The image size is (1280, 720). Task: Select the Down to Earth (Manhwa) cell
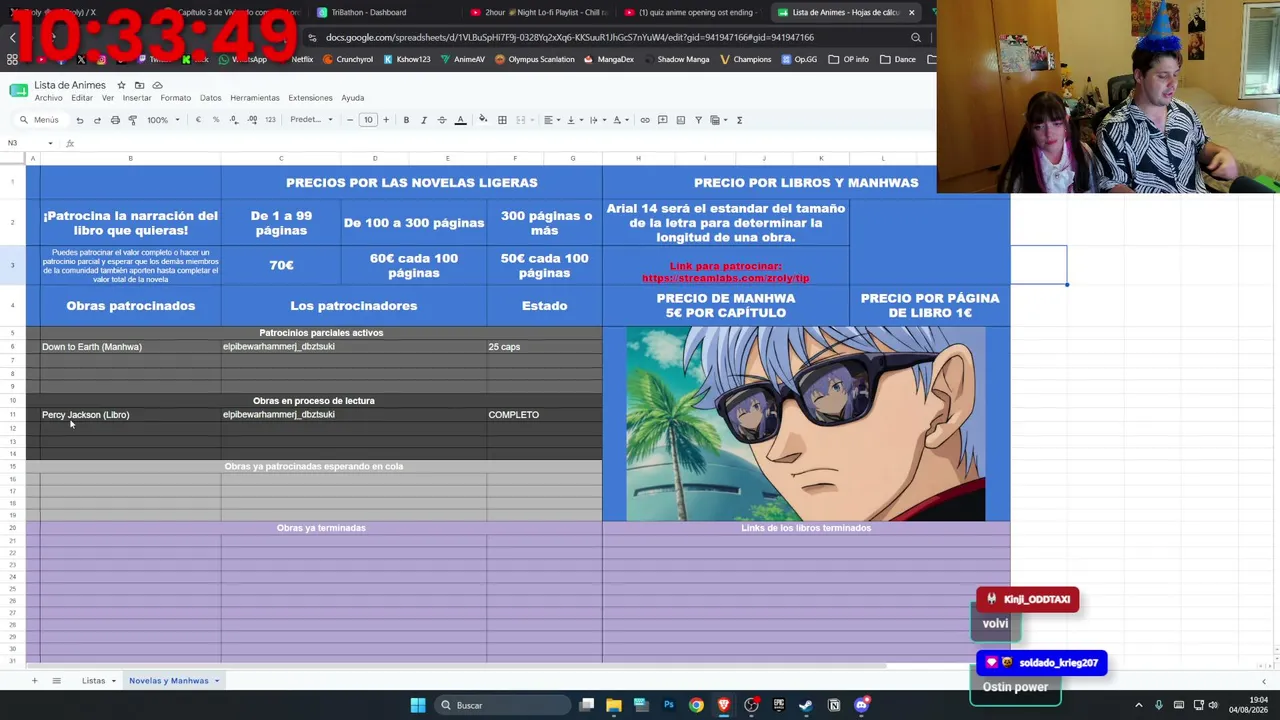click(x=130, y=347)
